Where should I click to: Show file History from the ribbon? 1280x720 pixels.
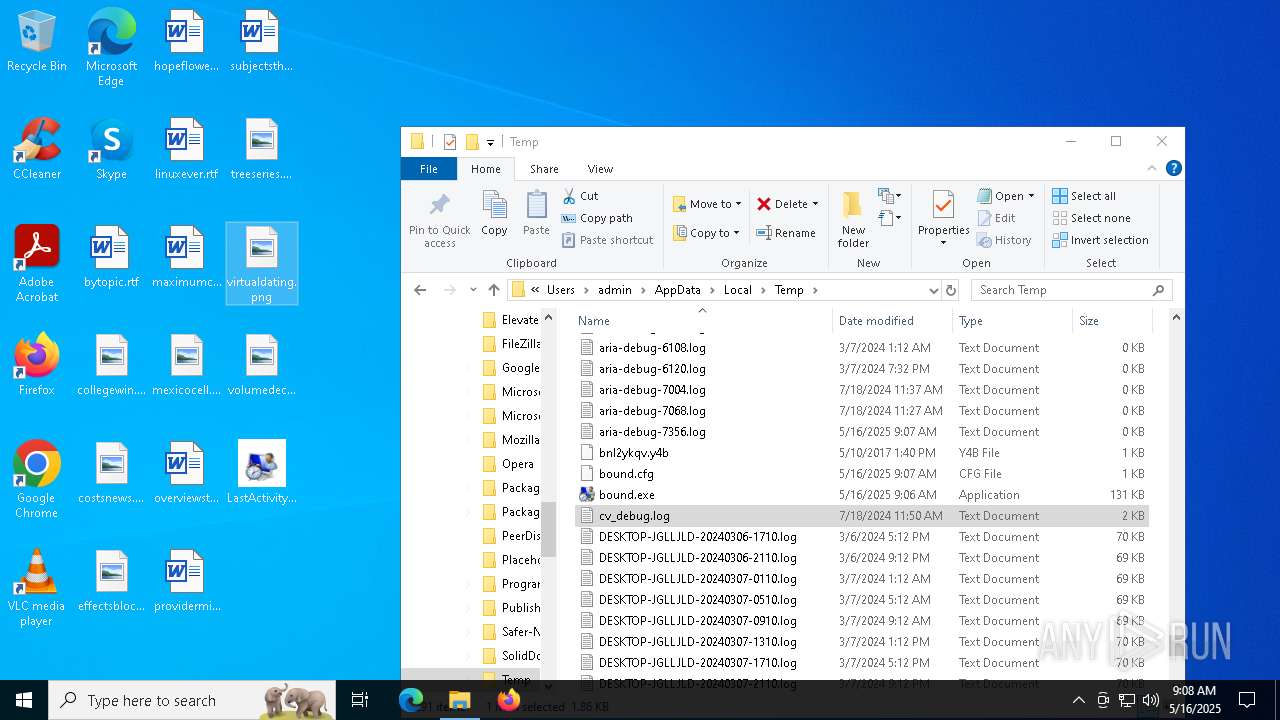[x=1004, y=240]
